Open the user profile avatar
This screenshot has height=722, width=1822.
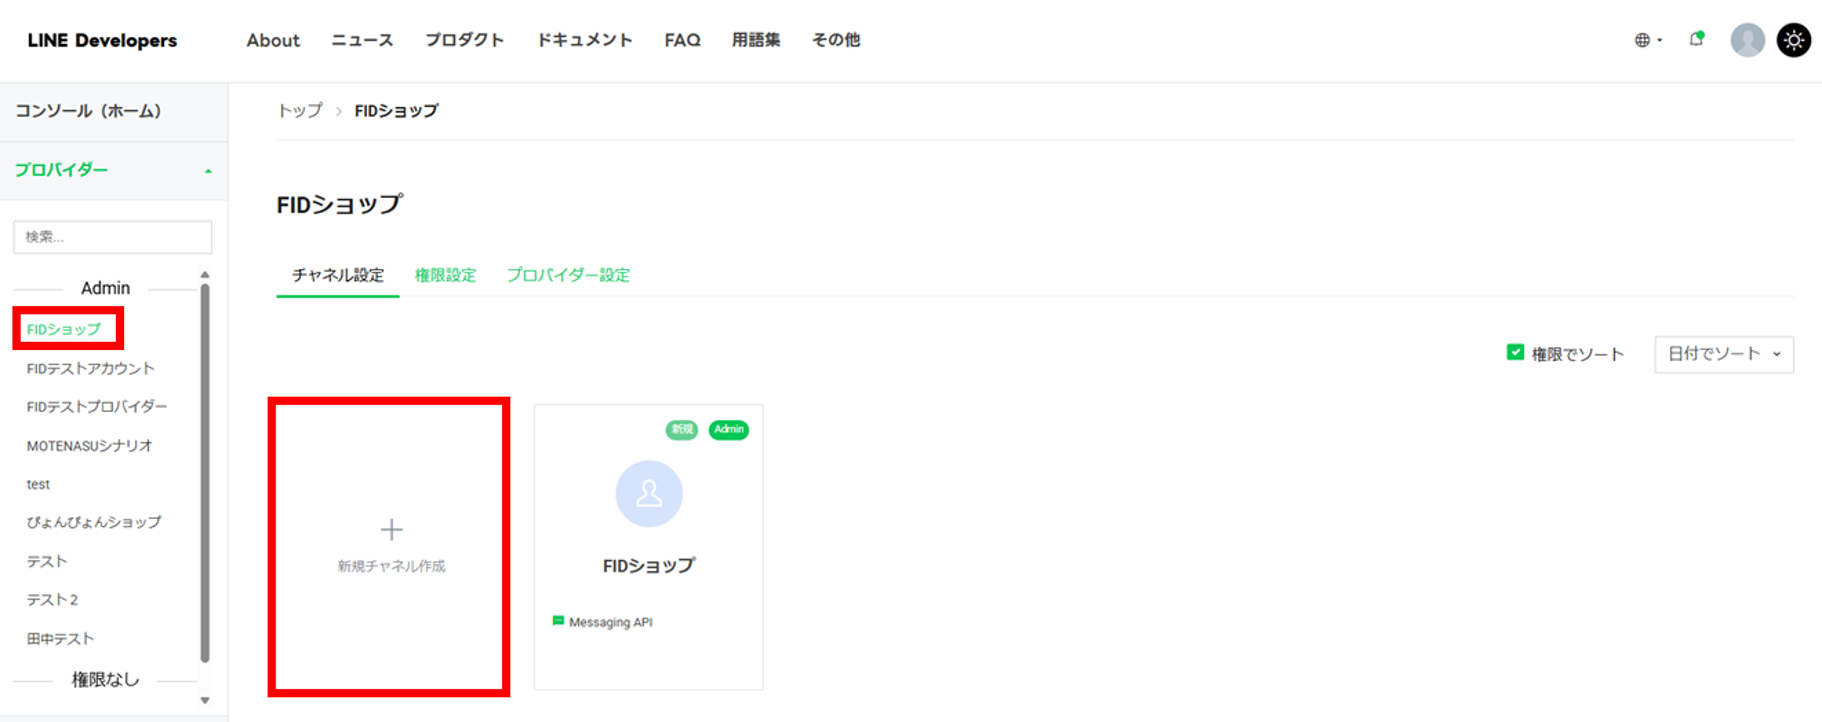tap(1747, 40)
